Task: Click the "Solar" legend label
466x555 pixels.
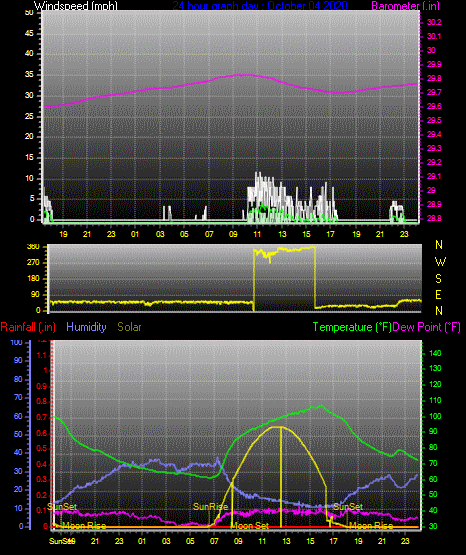Action: point(130,327)
